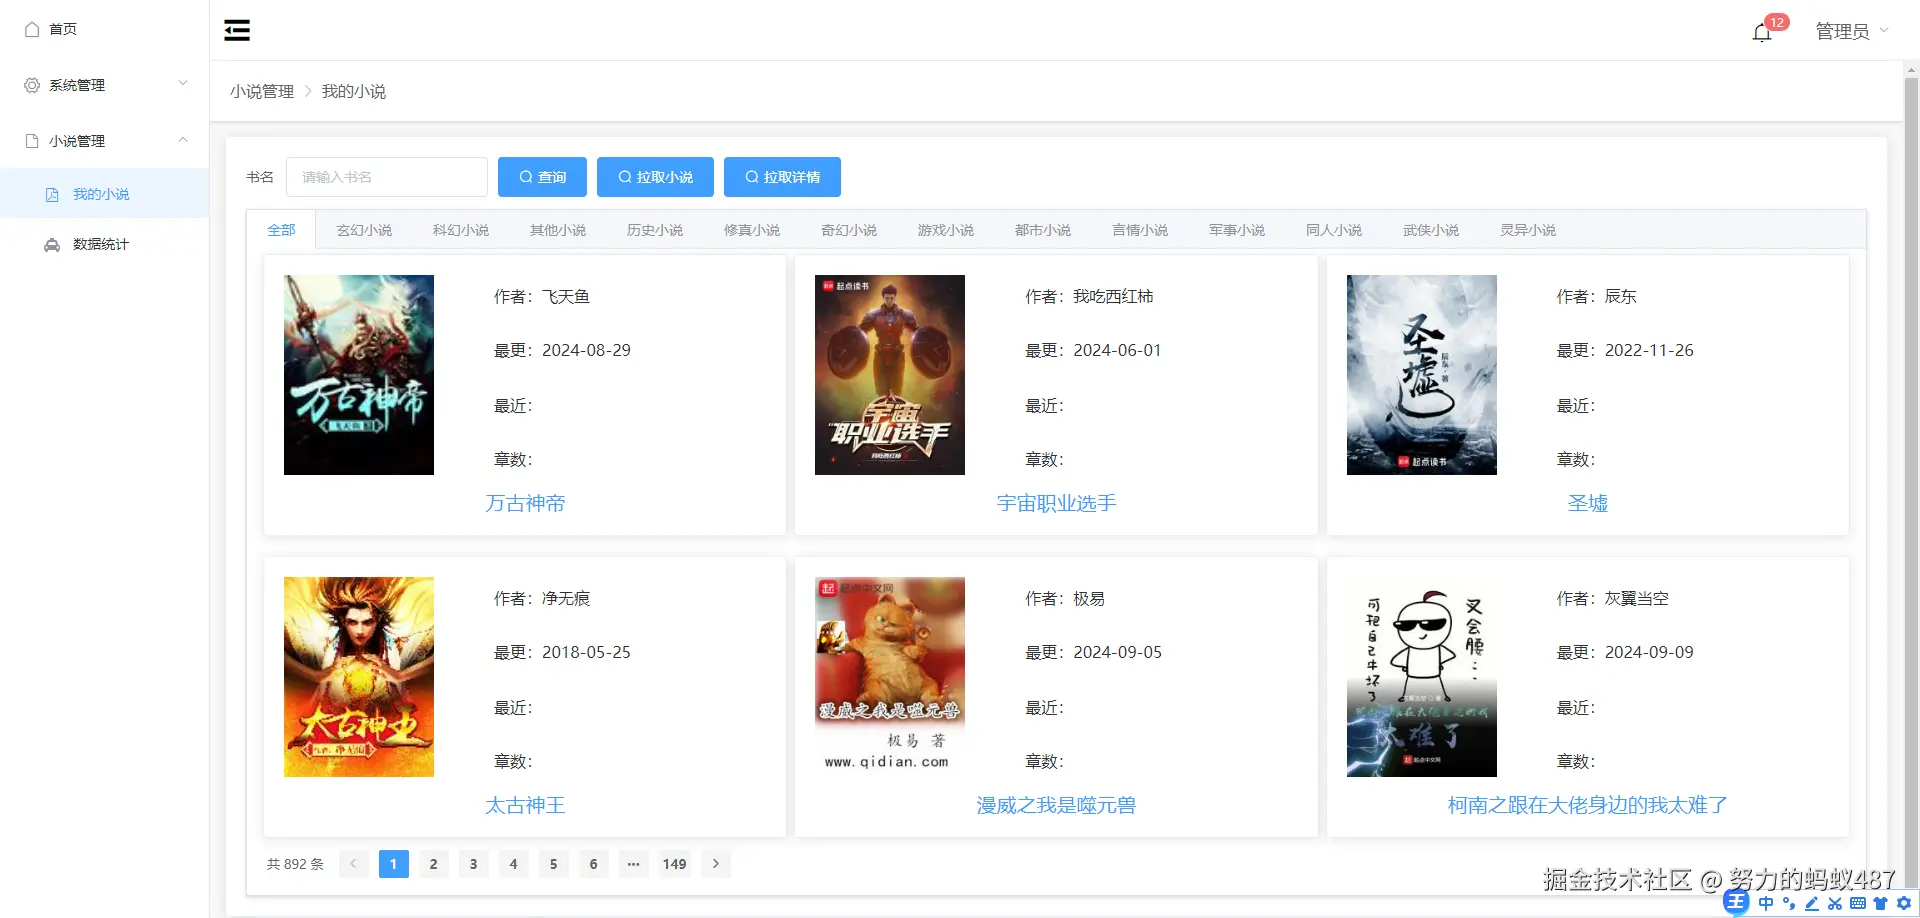Switch to the 玄幻小说 tab

[x=364, y=230]
